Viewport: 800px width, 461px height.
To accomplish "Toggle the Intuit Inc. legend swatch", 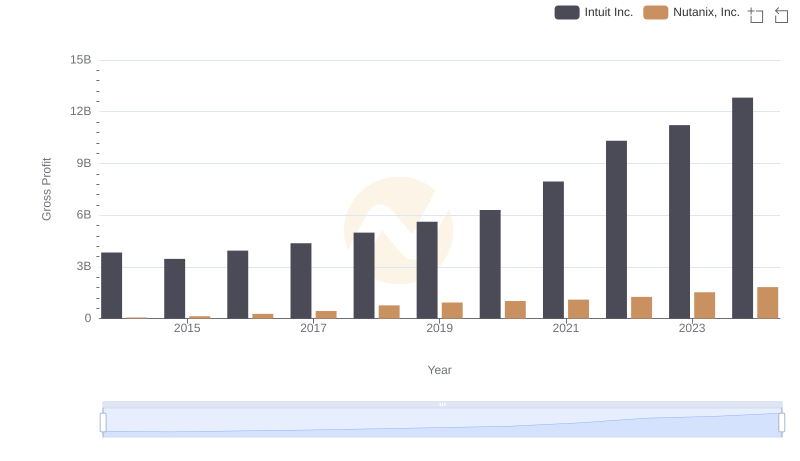I will 567,12.
